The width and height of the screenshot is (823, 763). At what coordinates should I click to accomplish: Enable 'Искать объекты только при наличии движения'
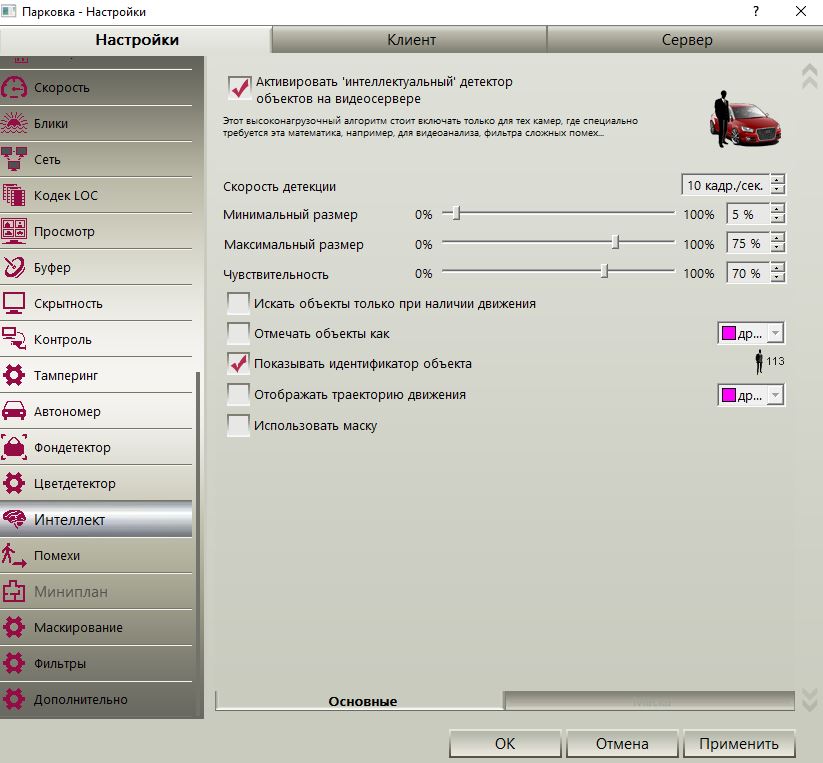click(238, 303)
